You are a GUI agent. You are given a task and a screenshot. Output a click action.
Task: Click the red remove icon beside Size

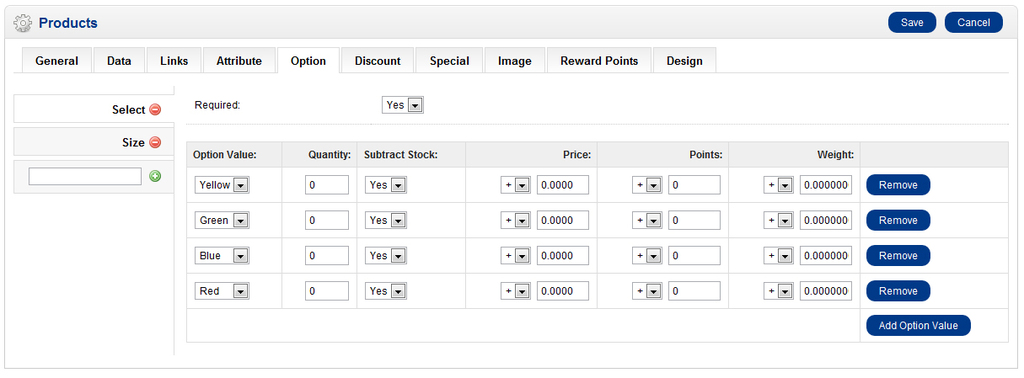click(x=155, y=142)
